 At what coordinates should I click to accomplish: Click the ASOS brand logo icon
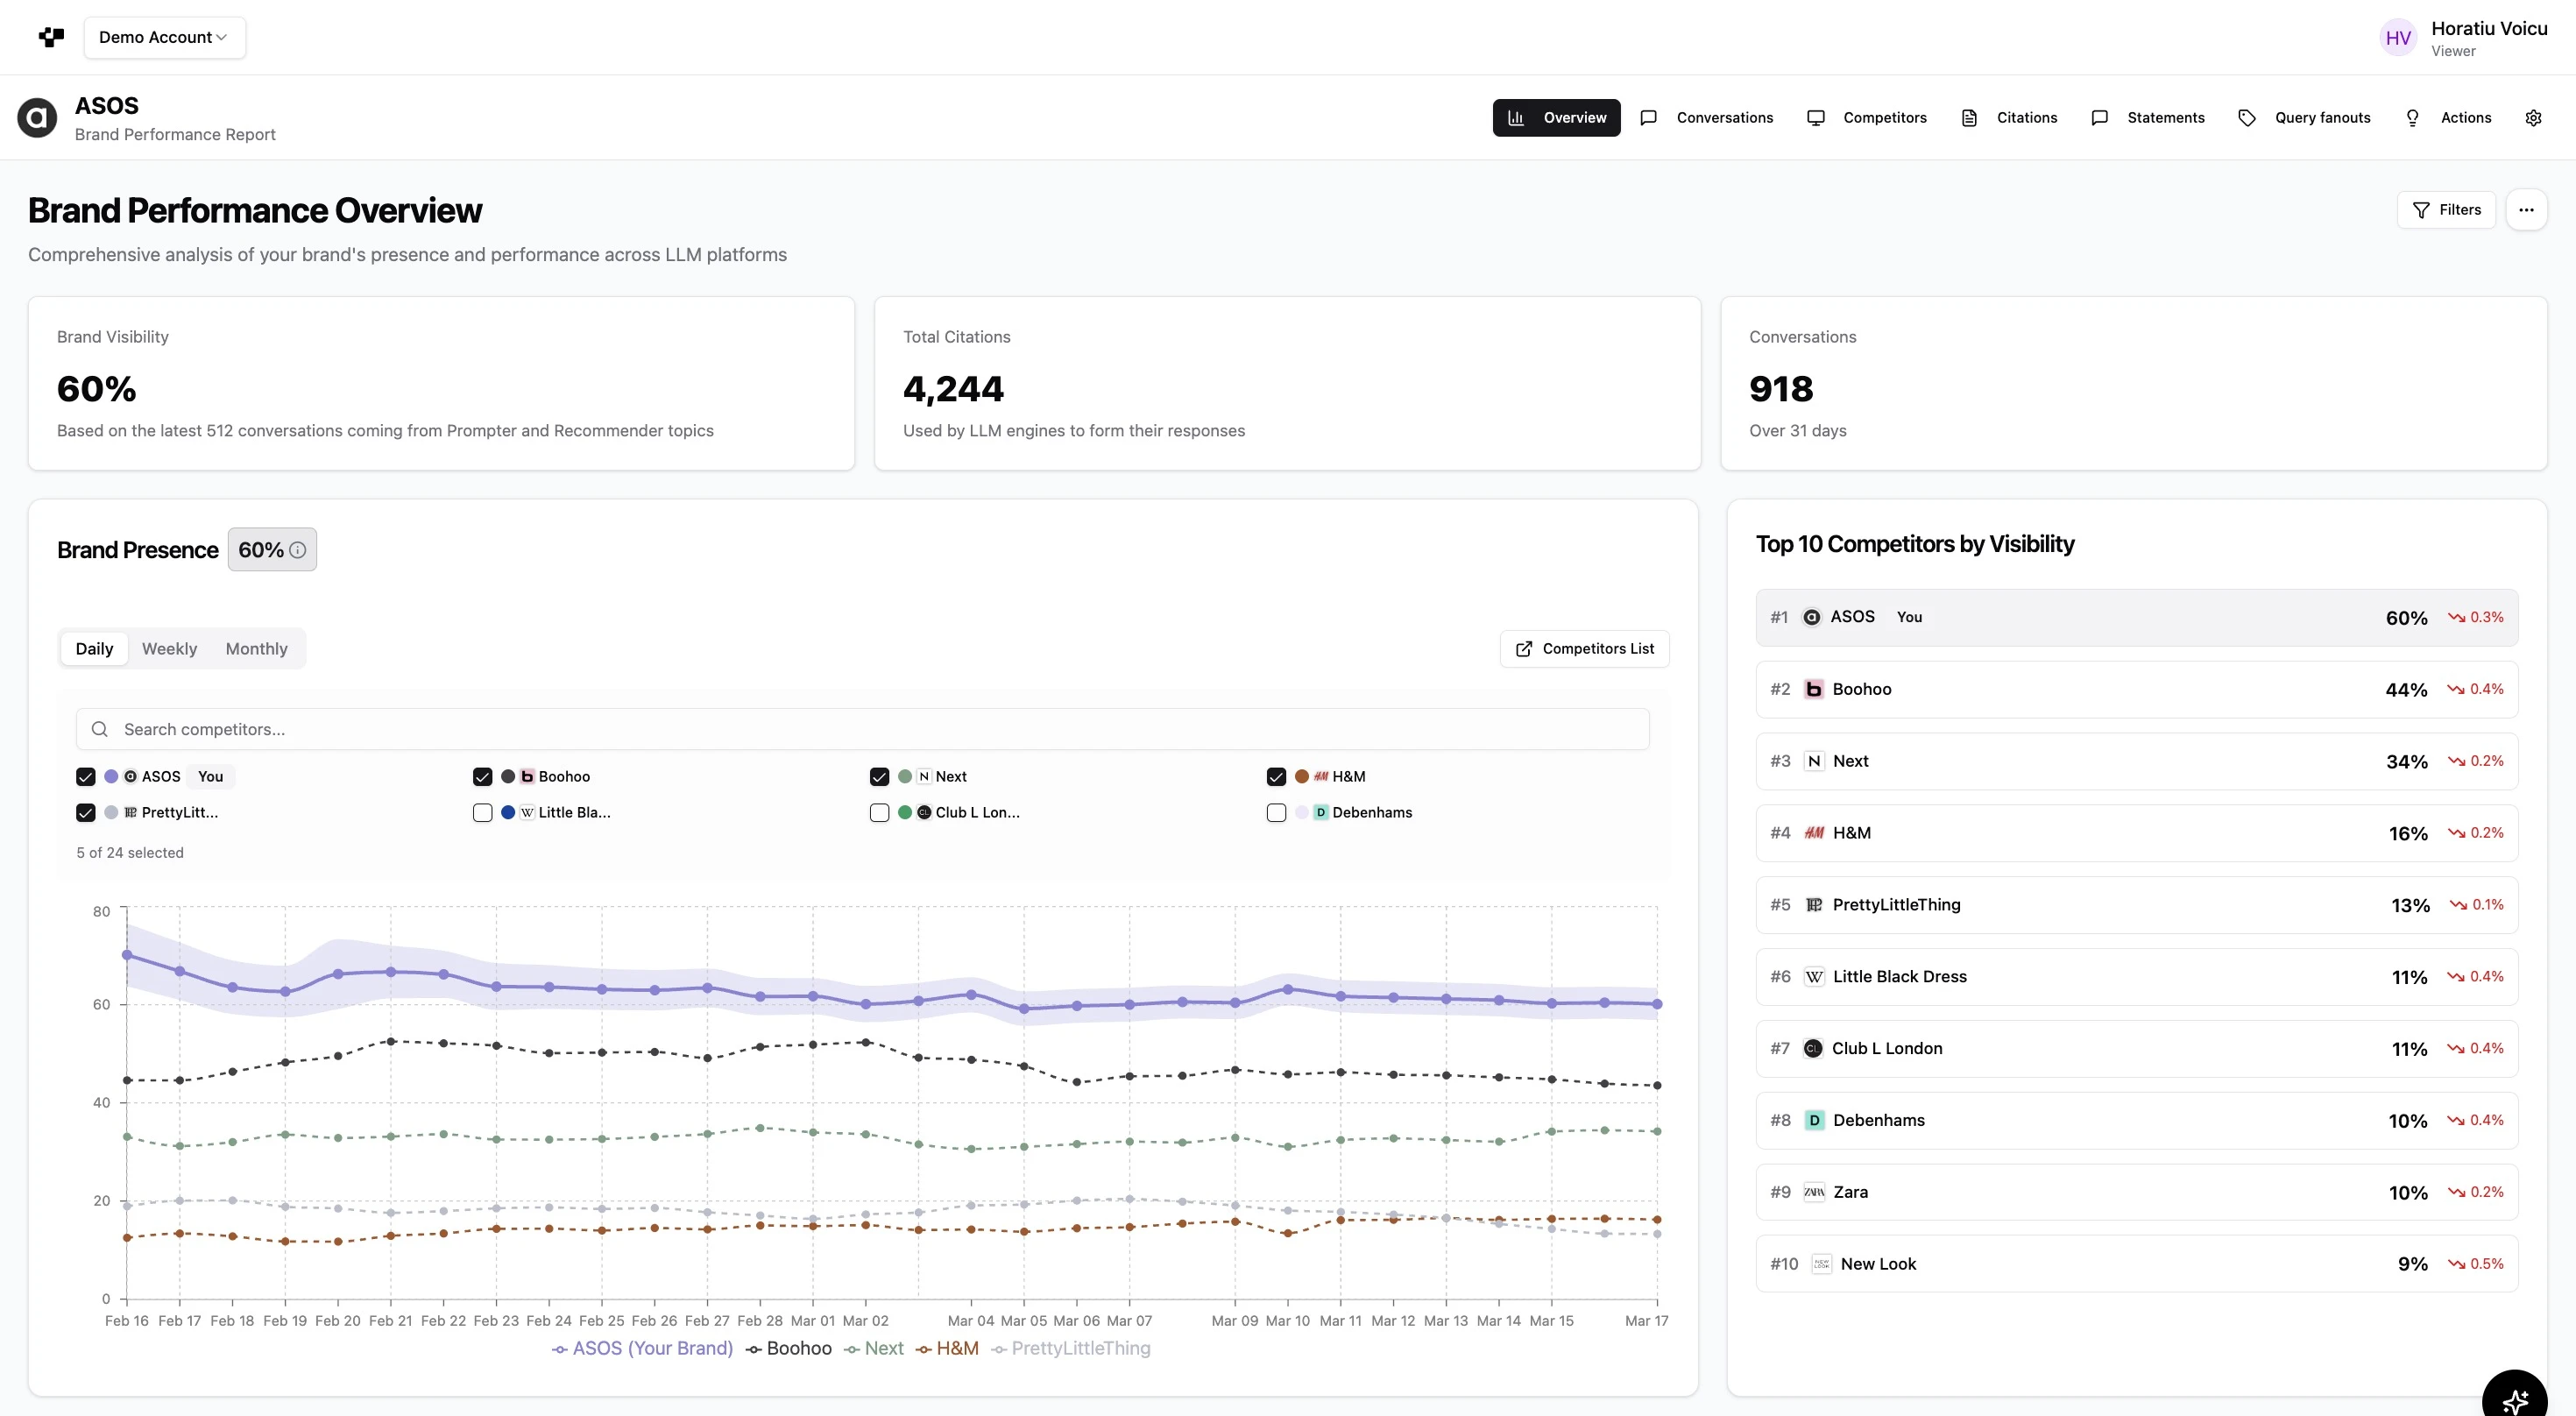37,118
